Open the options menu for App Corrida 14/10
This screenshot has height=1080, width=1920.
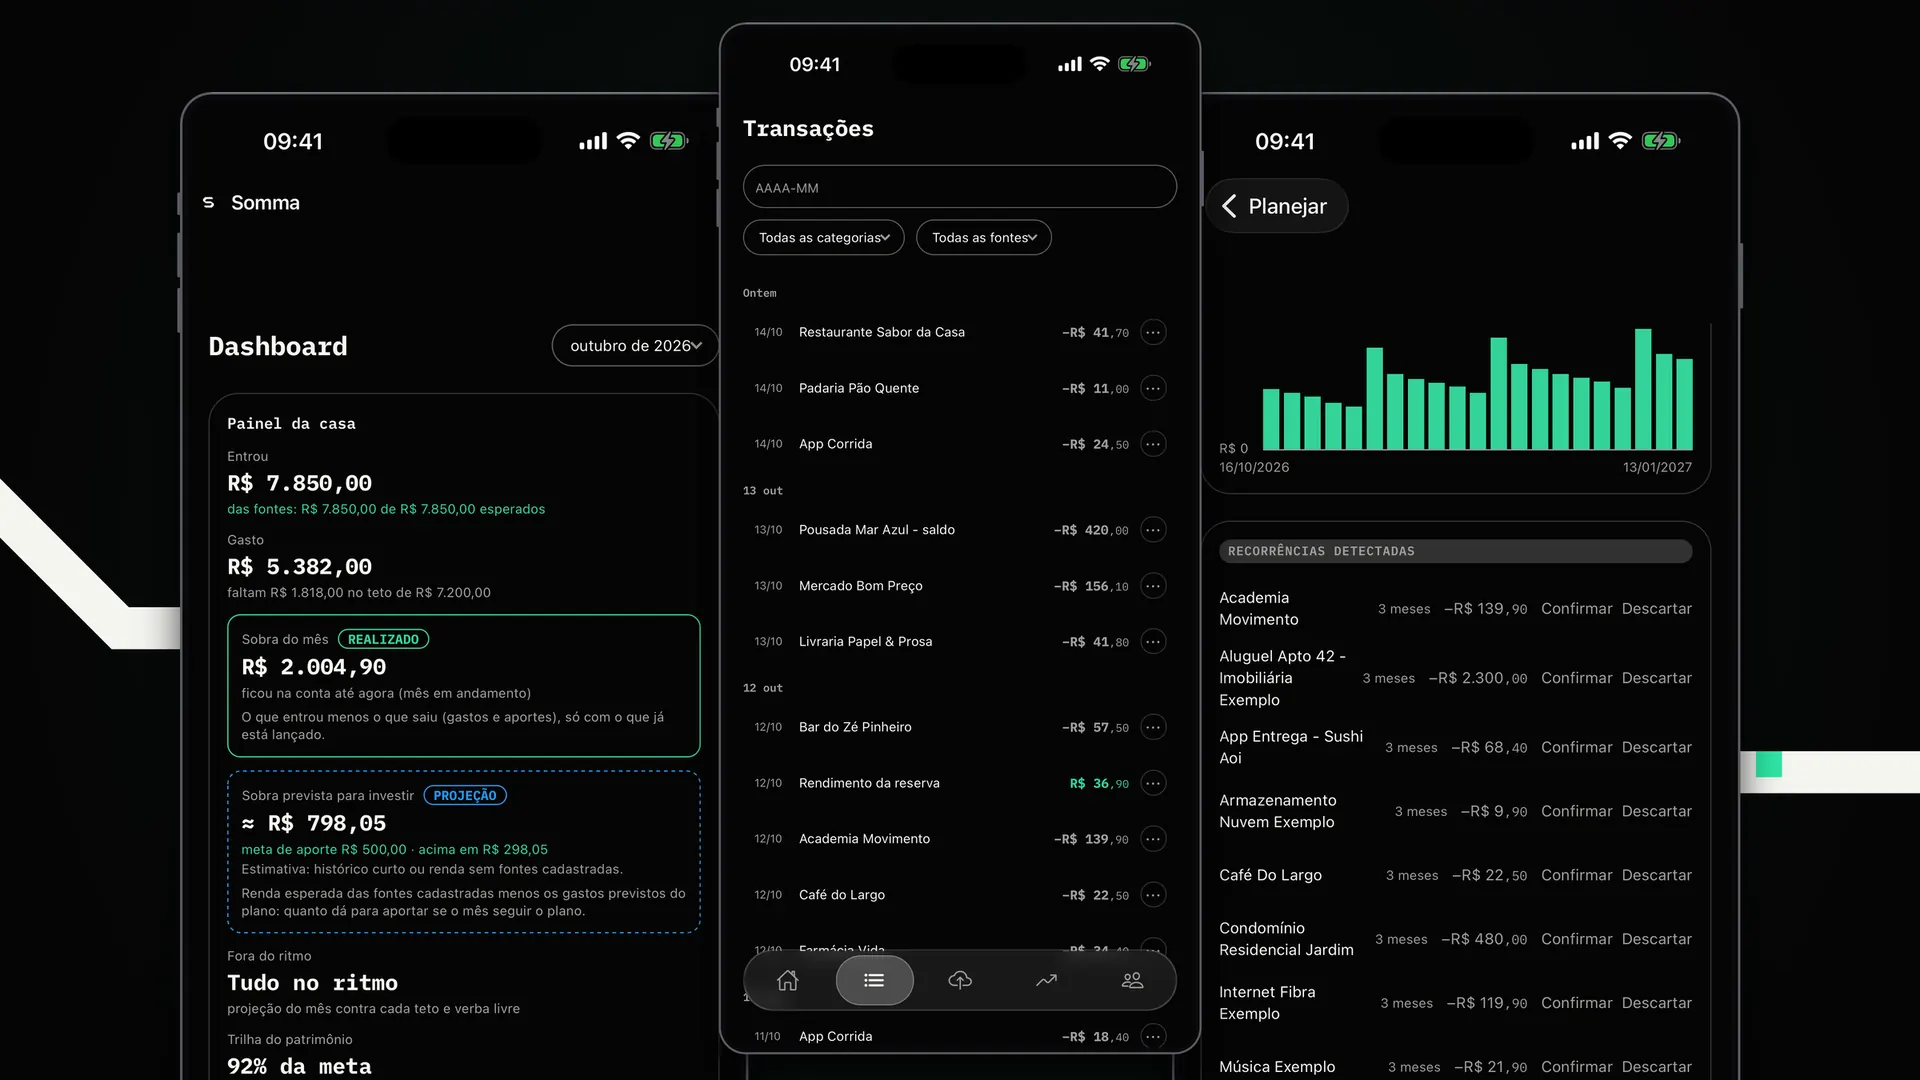(1153, 444)
